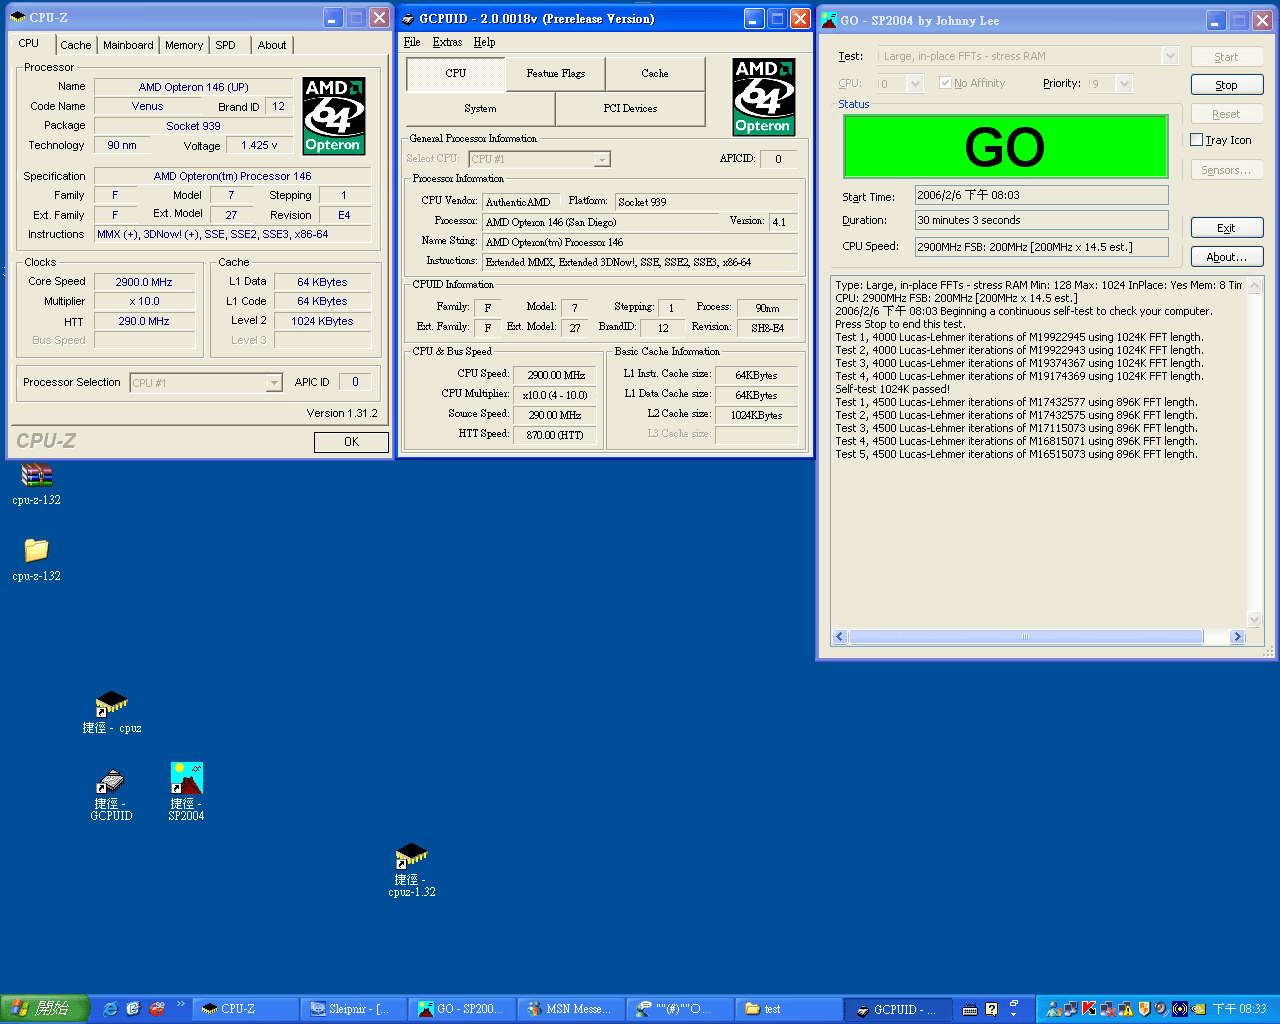Click the GCPUID title bar icon
Viewport: 1280px width, 1024px height.
pyautogui.click(x=407, y=18)
